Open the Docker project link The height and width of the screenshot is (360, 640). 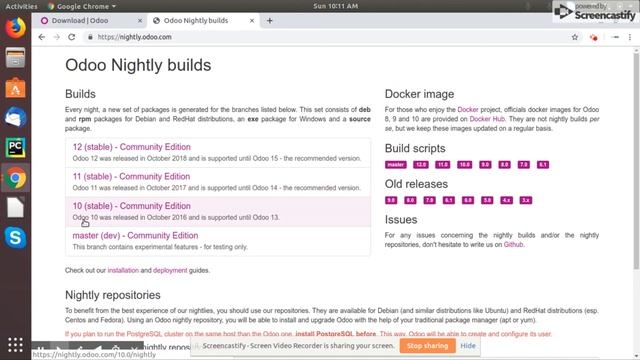(x=468, y=109)
